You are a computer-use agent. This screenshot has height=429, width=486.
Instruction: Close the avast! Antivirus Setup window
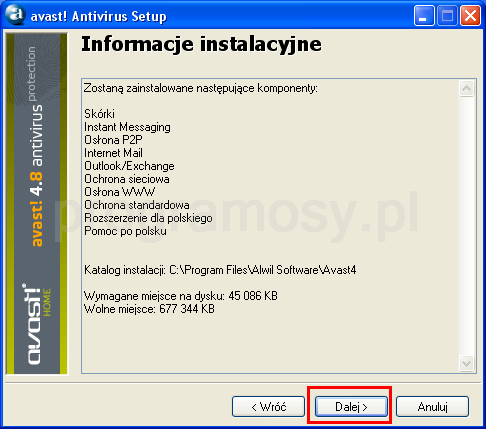coord(470,16)
